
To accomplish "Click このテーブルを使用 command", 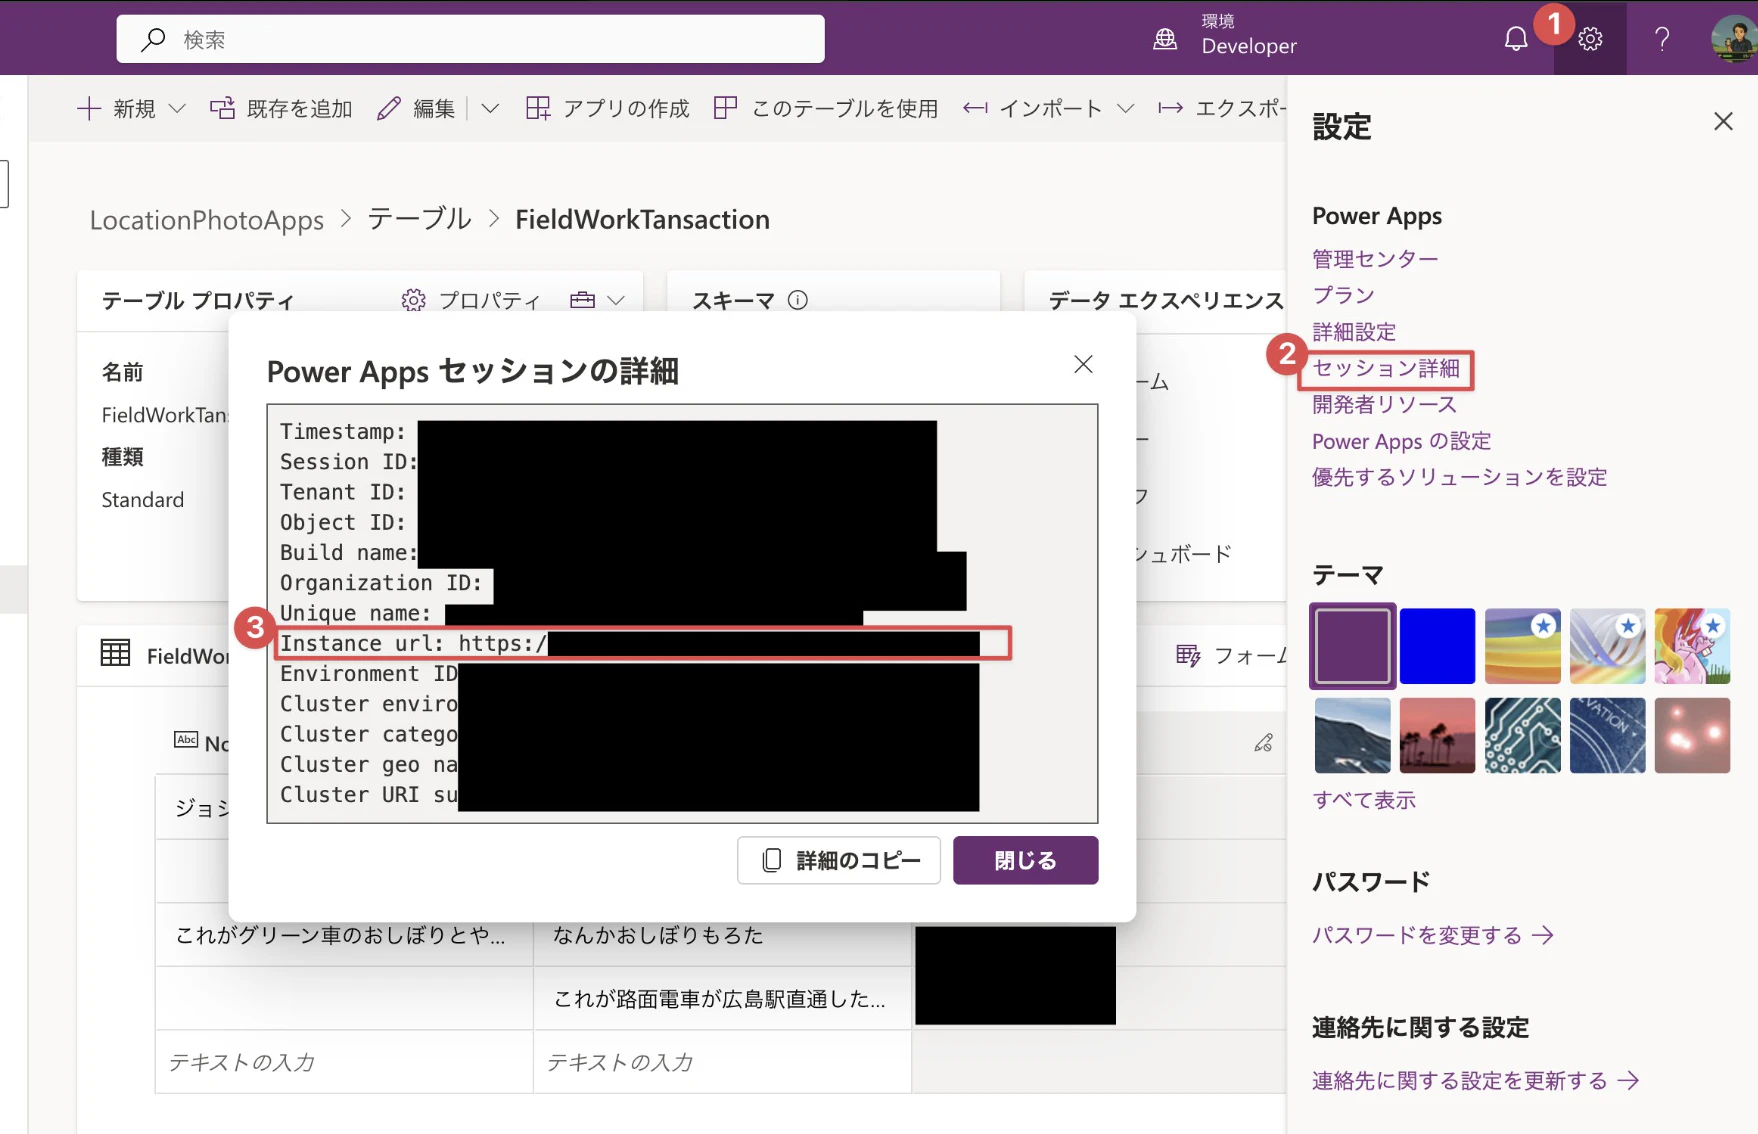I will (826, 108).
